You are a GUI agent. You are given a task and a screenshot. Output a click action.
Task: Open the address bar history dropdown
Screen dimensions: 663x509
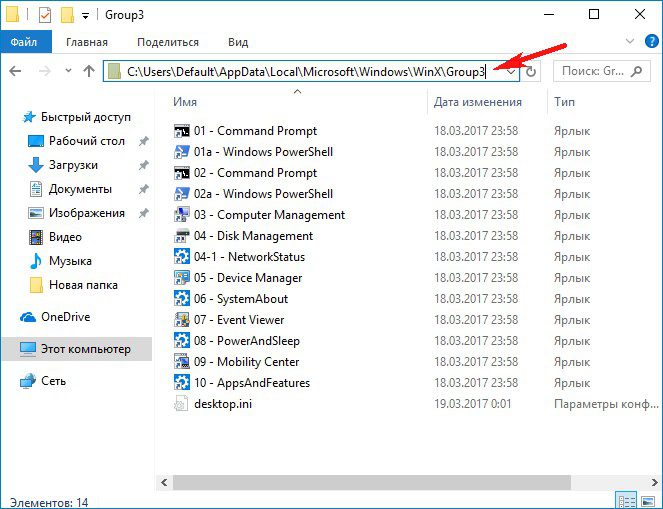pos(511,71)
